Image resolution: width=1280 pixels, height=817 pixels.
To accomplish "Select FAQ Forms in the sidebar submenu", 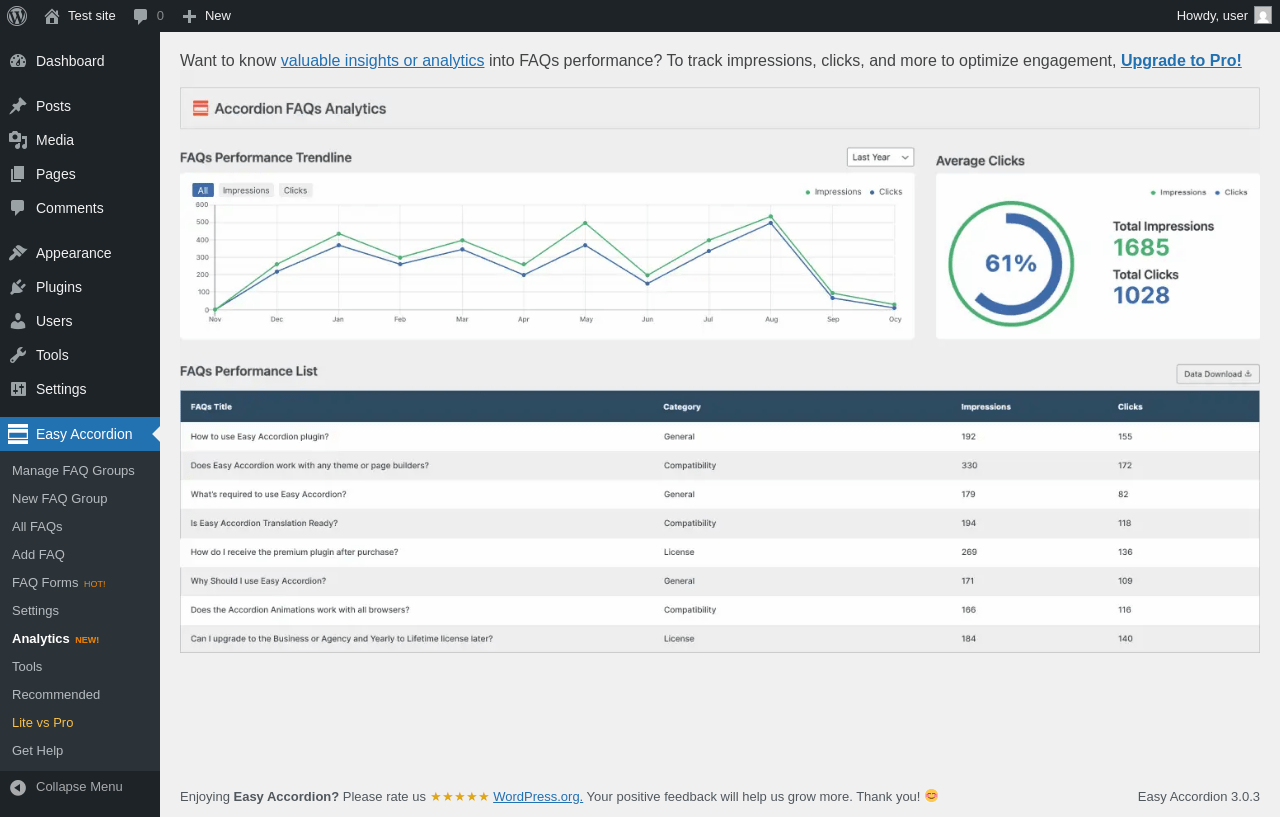I will 45,582.
